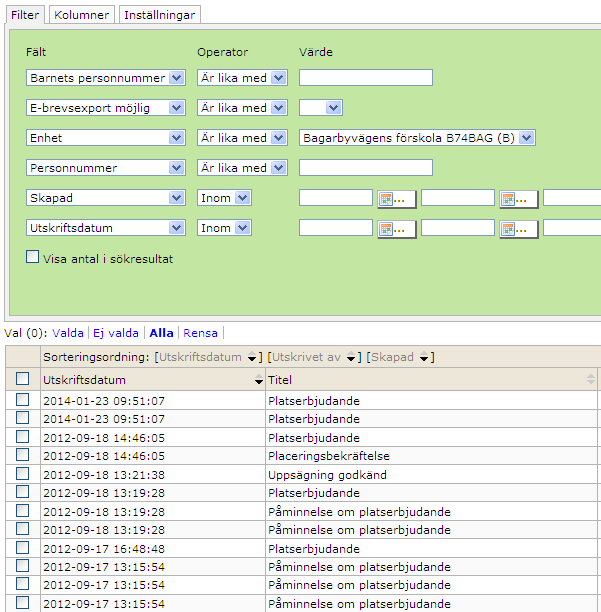This screenshot has height=612, width=601.
Task: Click the 2012-09-18 13:21:38 date cell
Action: click(153, 475)
